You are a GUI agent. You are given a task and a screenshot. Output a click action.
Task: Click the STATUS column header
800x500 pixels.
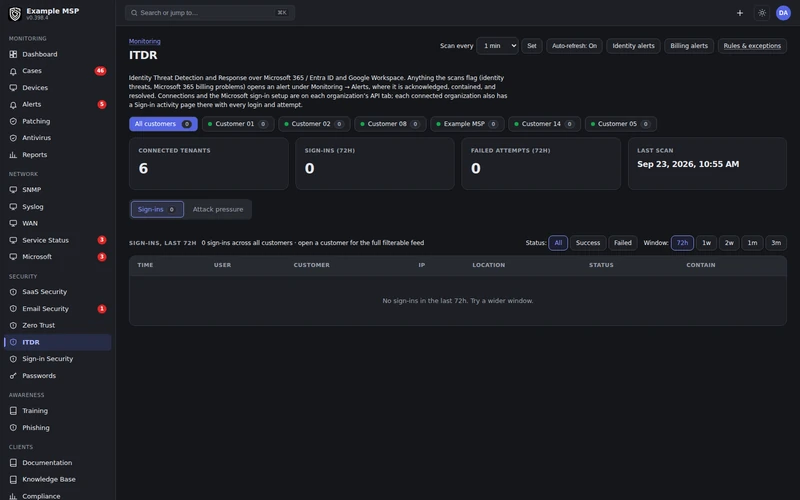coord(602,265)
